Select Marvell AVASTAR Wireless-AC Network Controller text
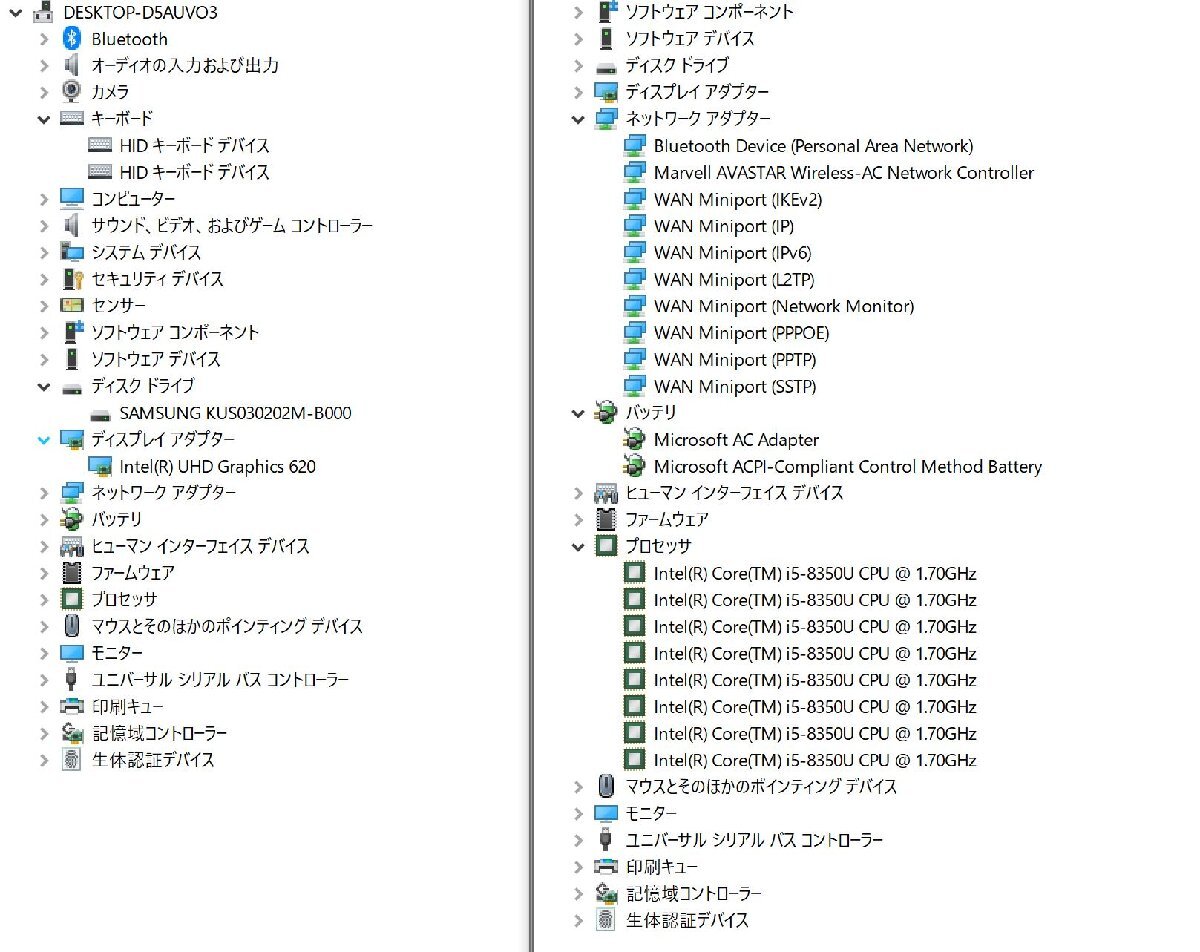The height and width of the screenshot is (952, 1200). (x=844, y=172)
